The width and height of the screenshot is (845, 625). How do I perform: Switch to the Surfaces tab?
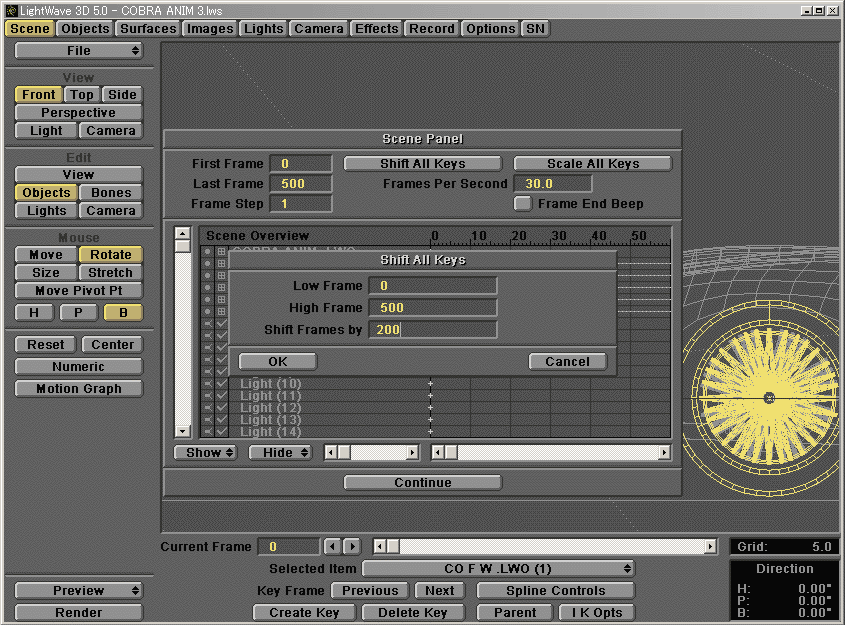point(148,29)
